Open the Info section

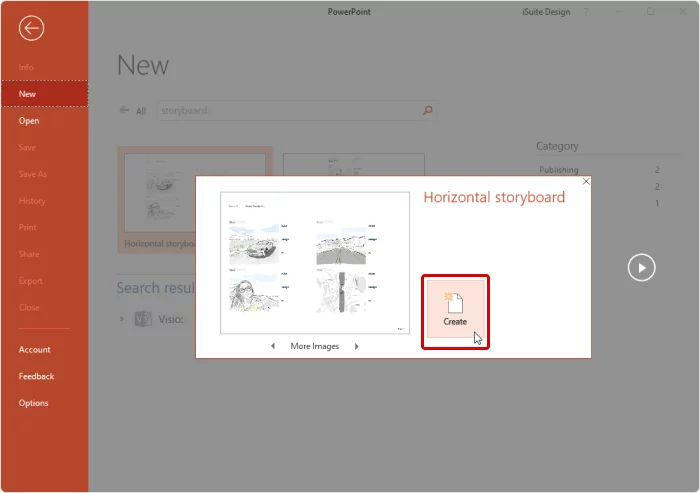click(26, 67)
